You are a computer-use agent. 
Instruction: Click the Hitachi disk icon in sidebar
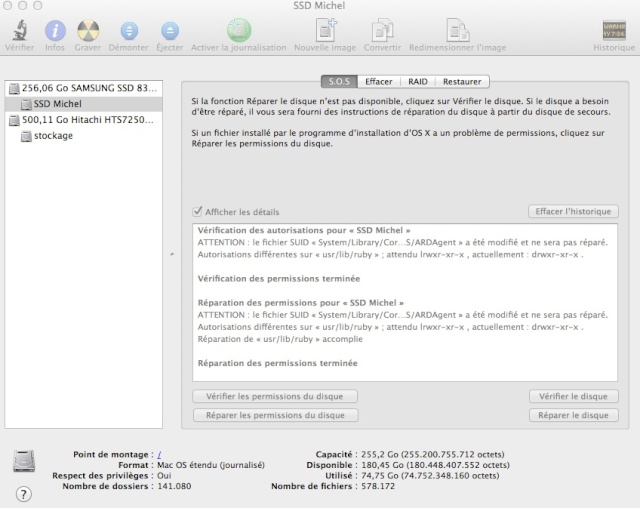tap(14, 120)
